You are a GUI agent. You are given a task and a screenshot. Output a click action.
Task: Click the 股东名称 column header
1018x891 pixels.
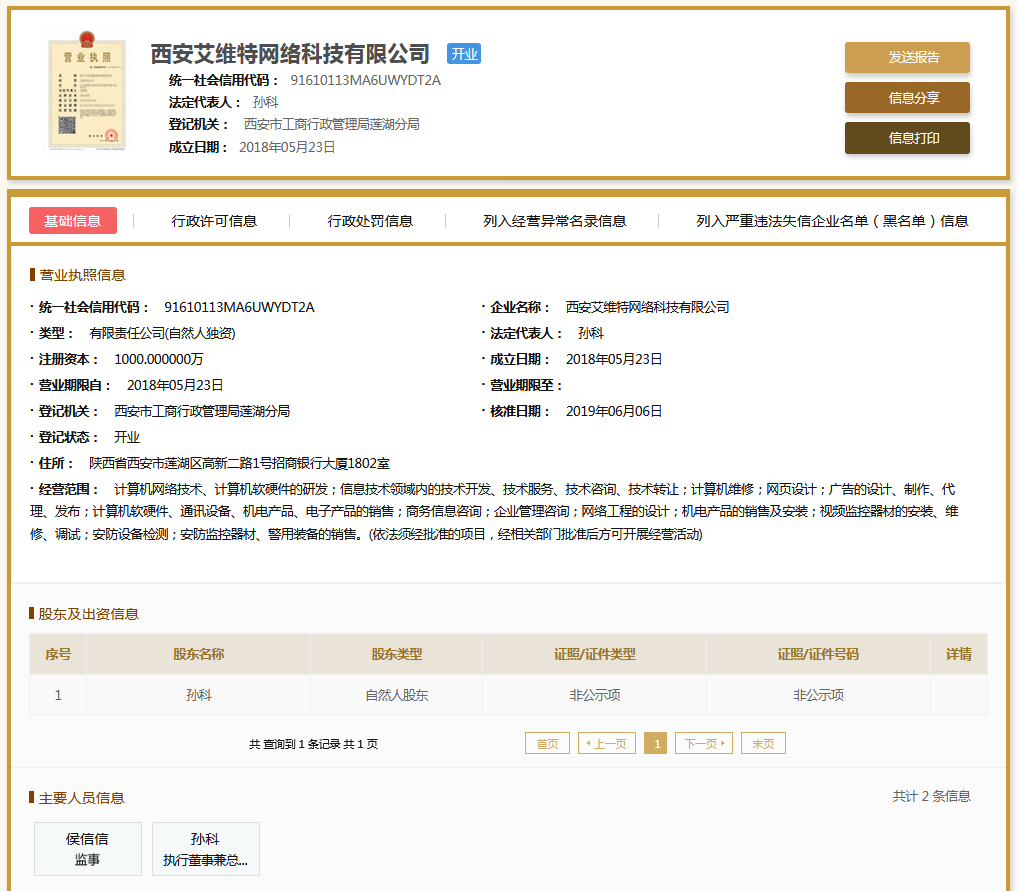198,654
